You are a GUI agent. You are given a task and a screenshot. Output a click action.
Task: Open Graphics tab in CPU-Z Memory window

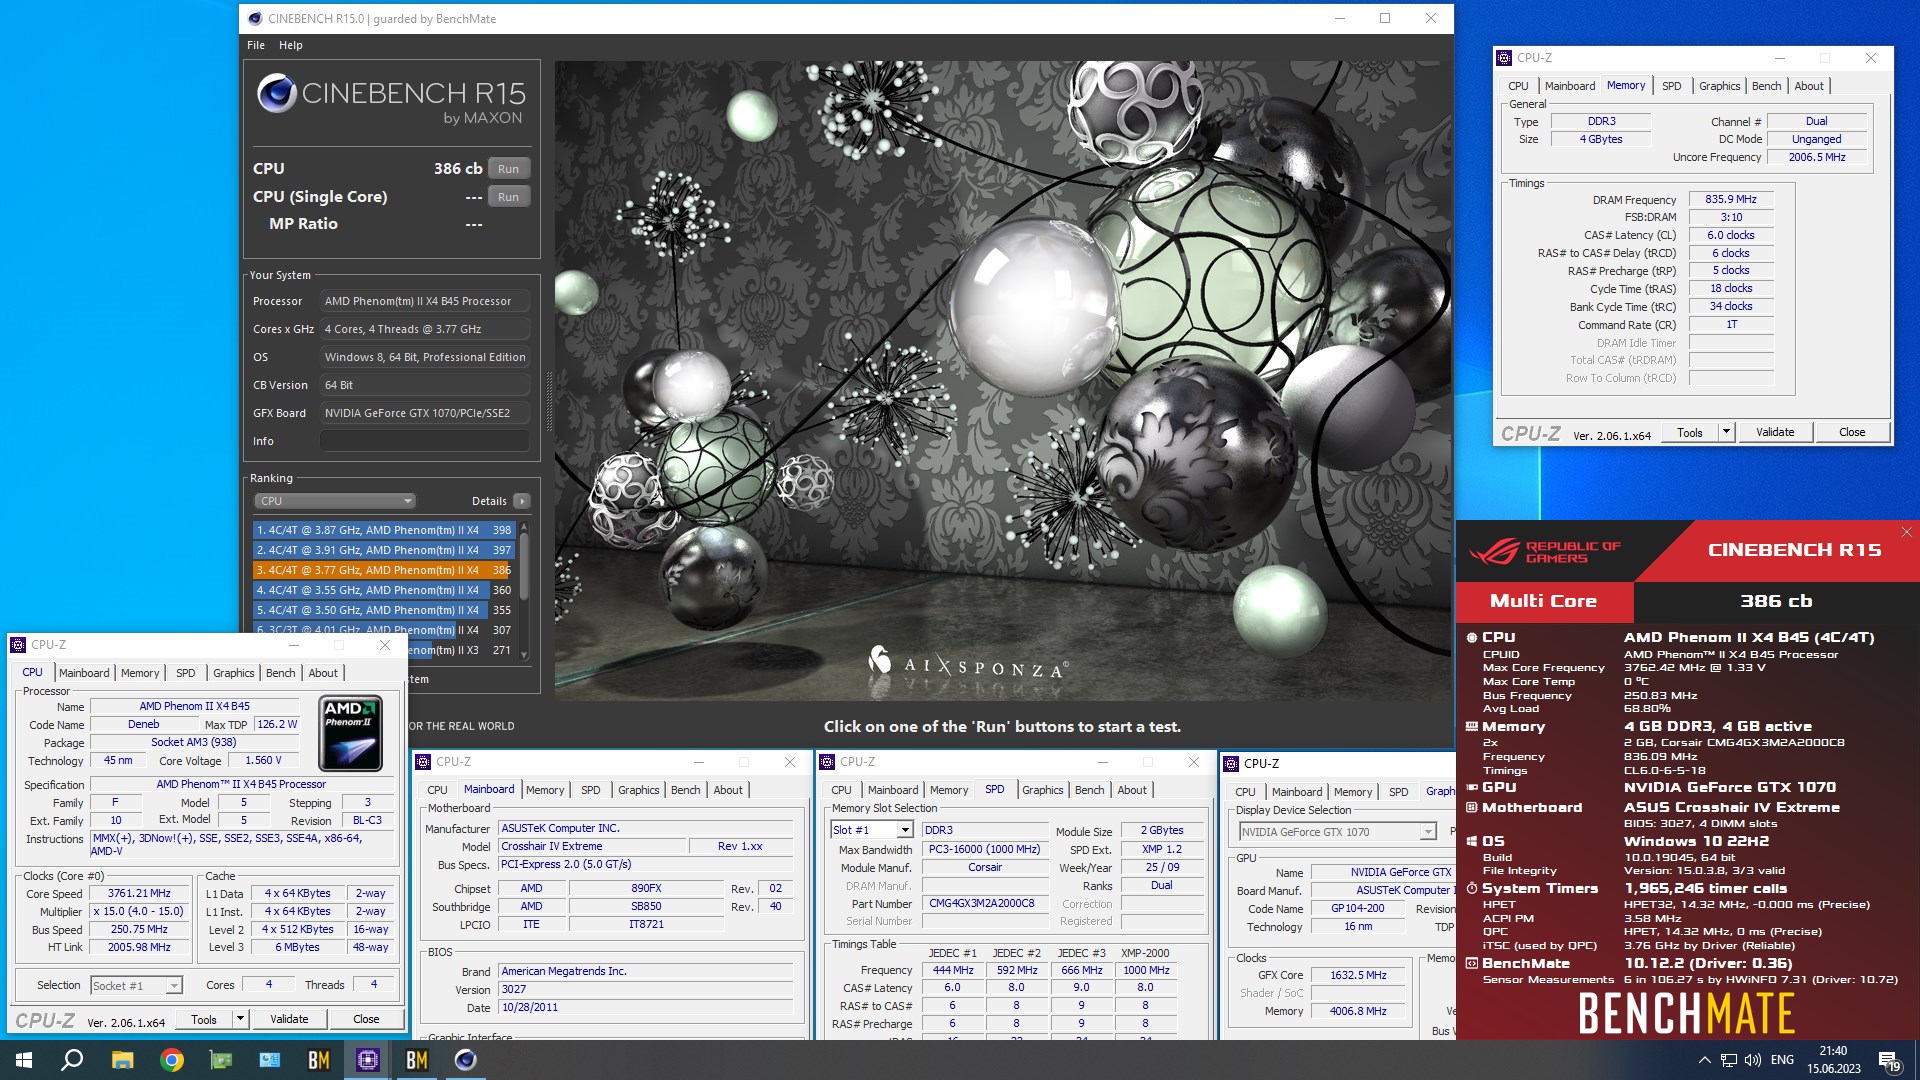(x=1719, y=86)
